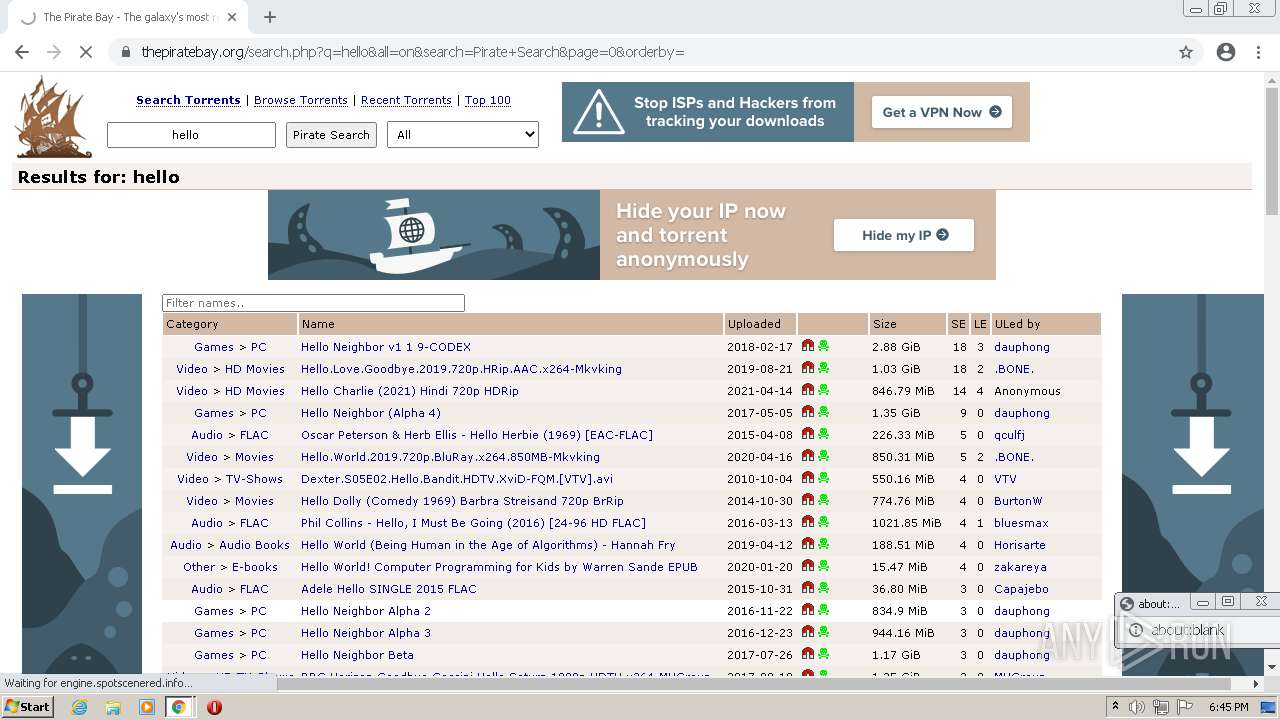Open uploader qculfj profile
The width and height of the screenshot is (1280, 720).
click(1009, 435)
